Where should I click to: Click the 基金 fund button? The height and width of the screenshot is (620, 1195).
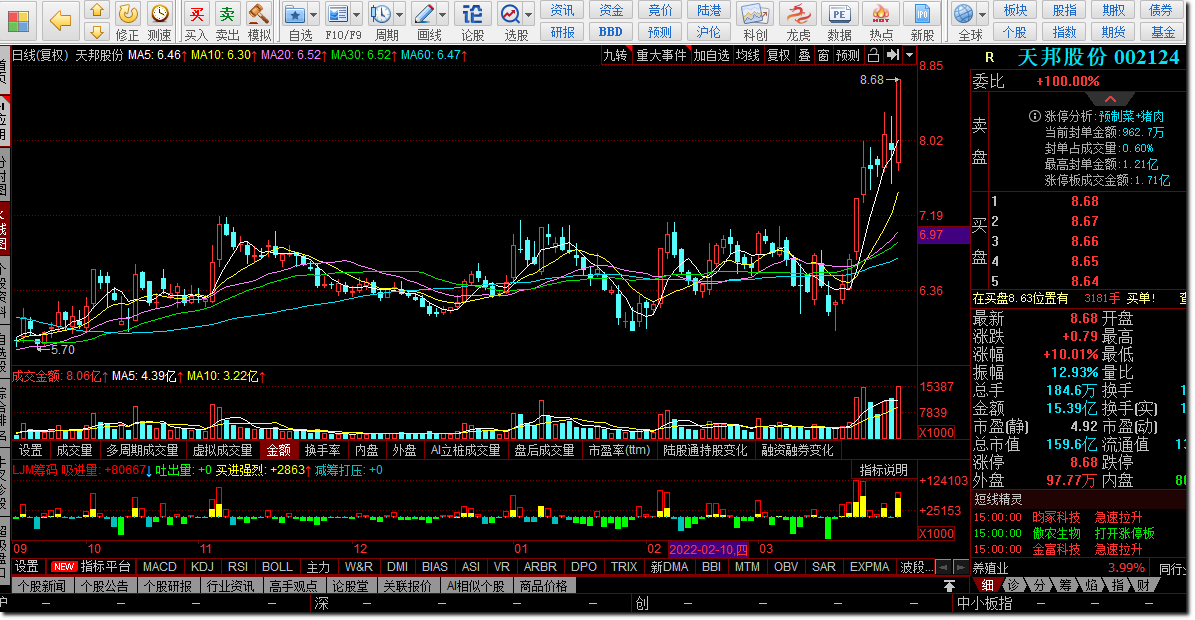click(x=1163, y=32)
